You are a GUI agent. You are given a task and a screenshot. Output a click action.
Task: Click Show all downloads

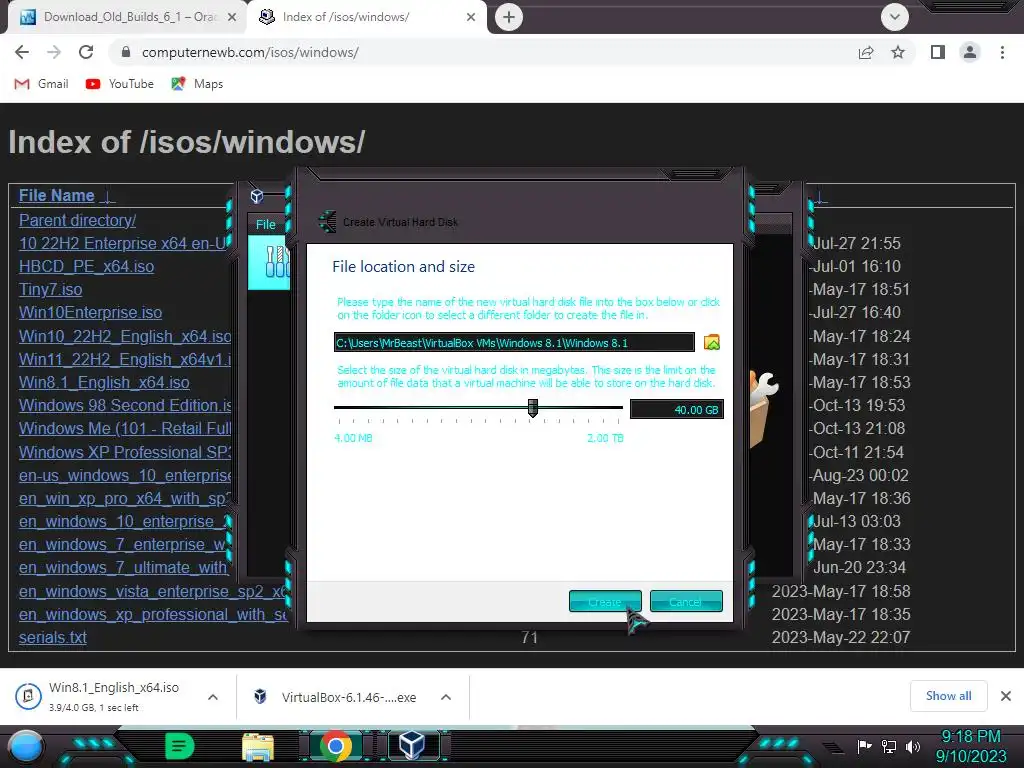point(948,696)
